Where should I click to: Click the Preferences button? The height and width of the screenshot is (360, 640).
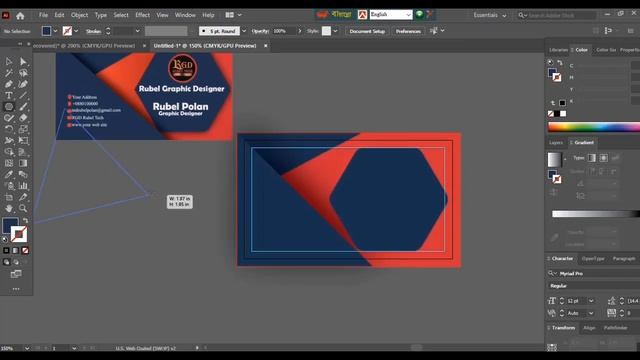tap(408, 31)
